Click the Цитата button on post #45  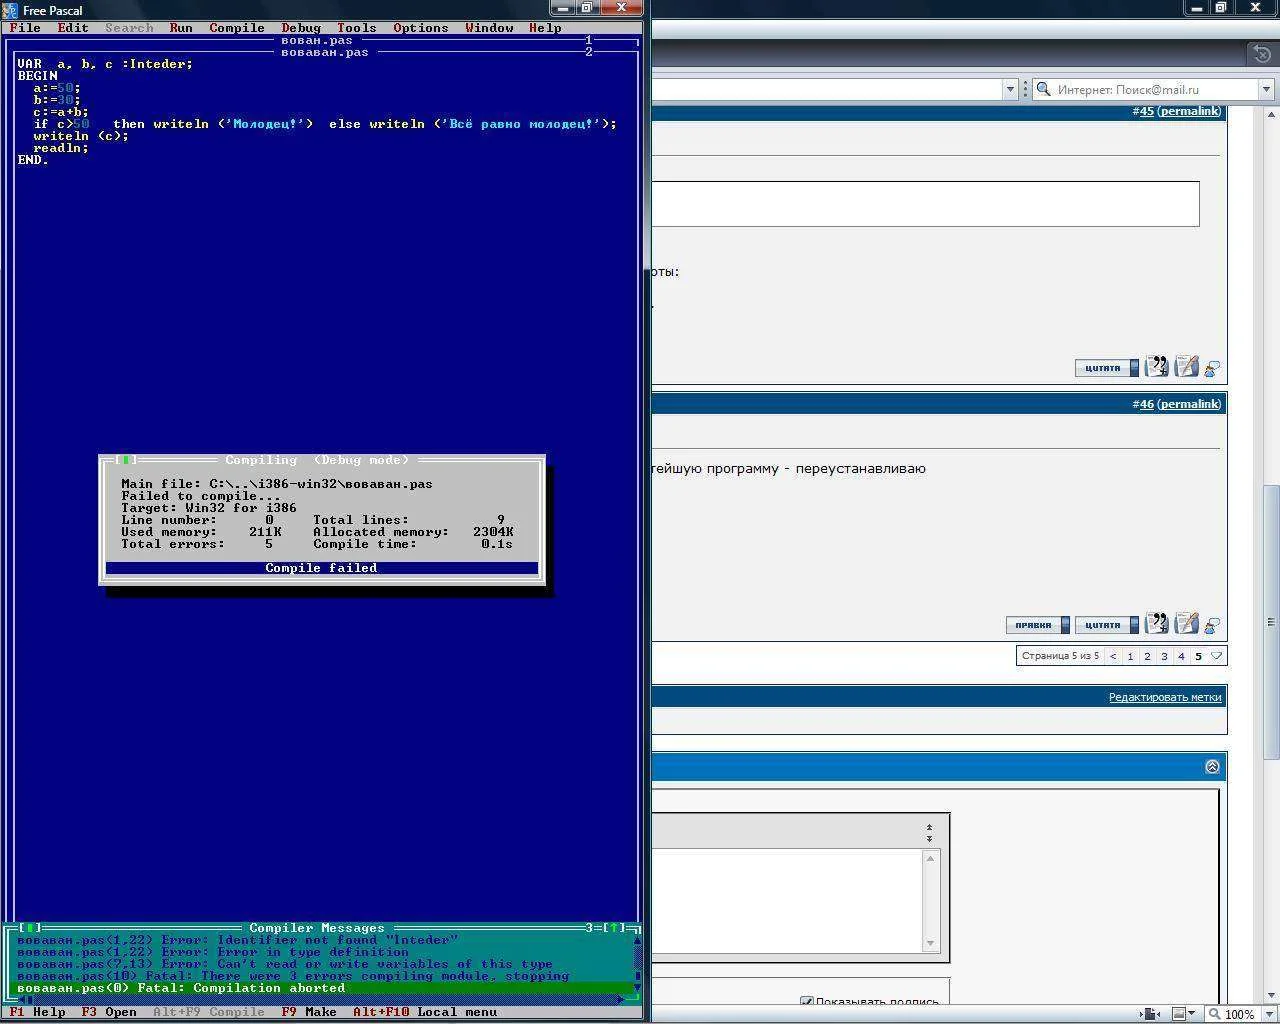pos(1107,368)
